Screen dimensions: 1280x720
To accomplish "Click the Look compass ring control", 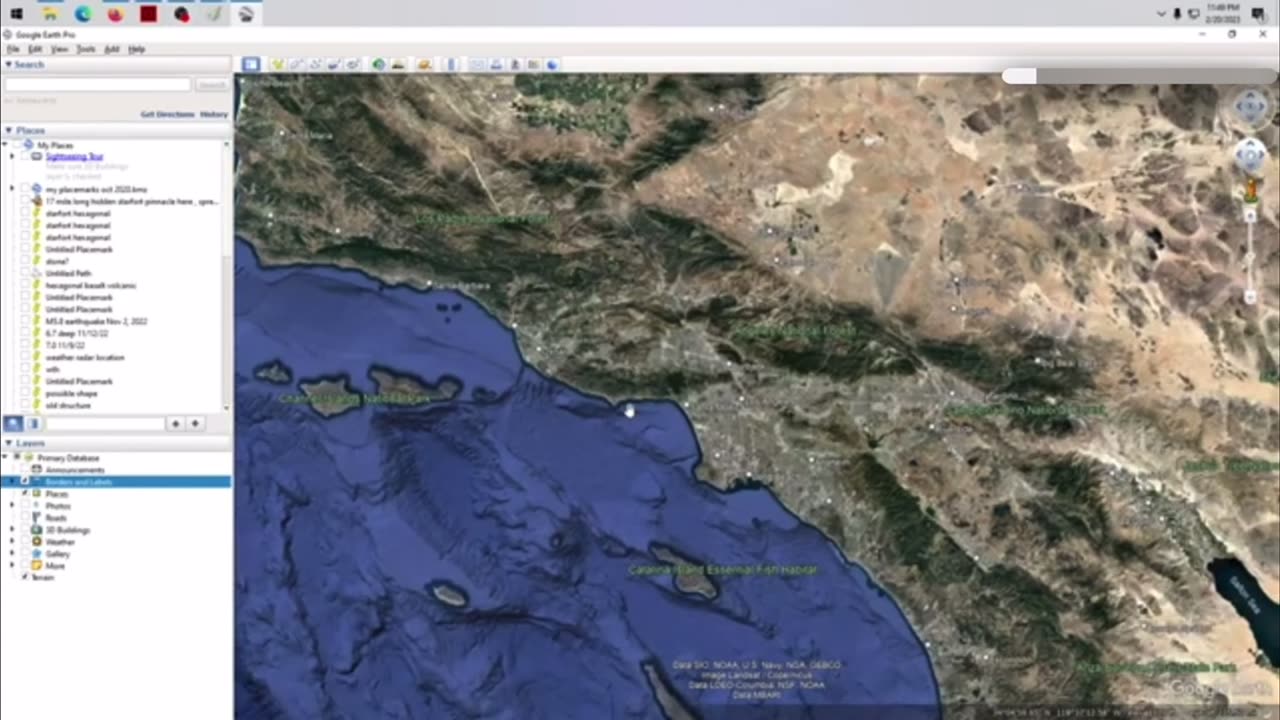I will (x=1251, y=107).
